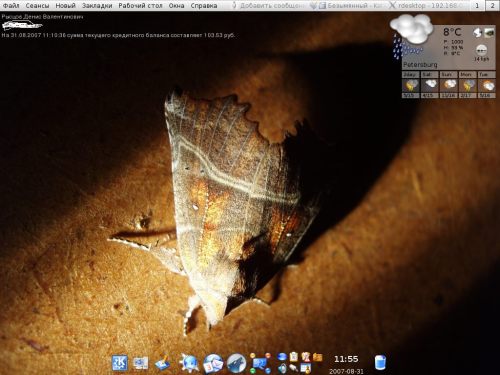Open the volume mixer speaker tray icon
Image resolution: width=500 pixels, height=375 pixels.
tap(282, 368)
